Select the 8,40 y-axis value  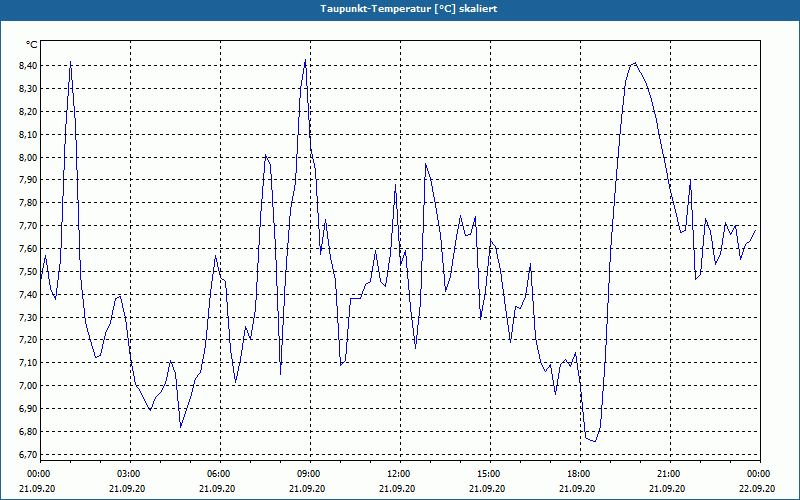coord(28,66)
